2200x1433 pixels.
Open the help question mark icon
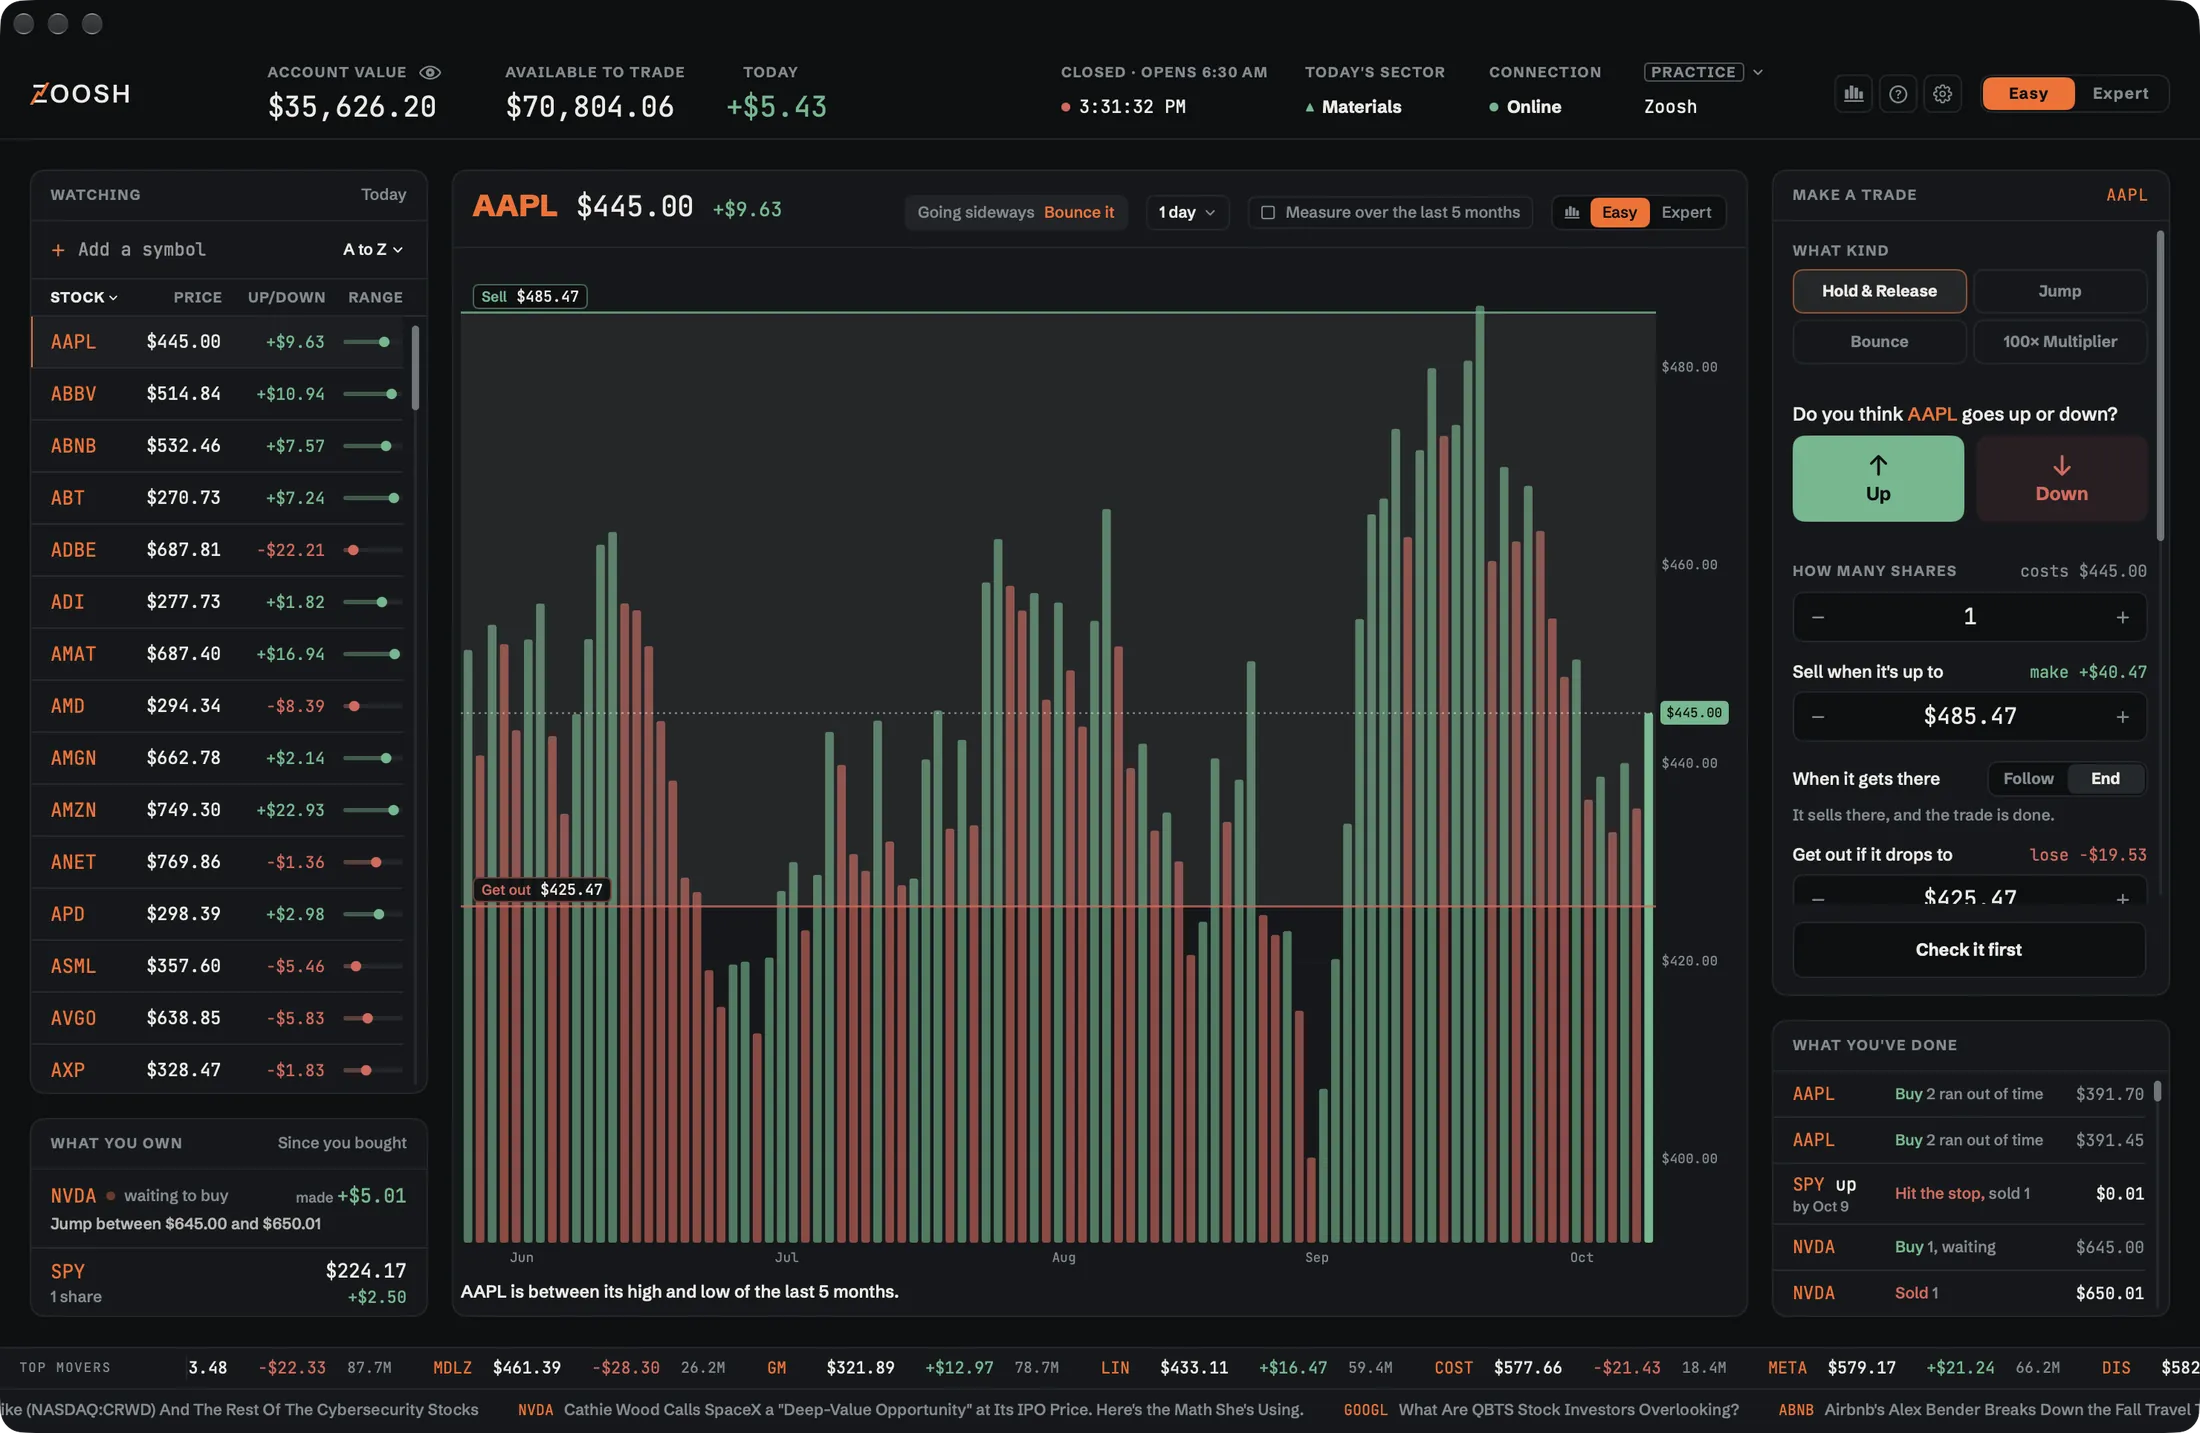(1897, 94)
